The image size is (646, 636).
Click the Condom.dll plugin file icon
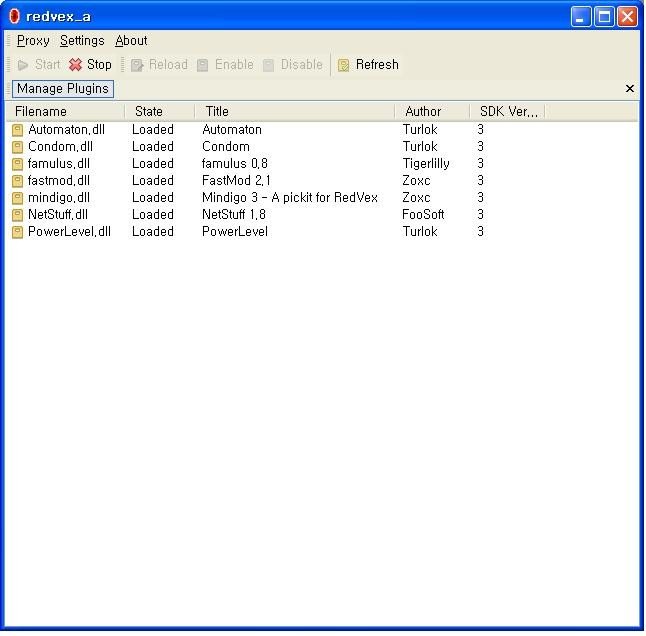point(17,147)
